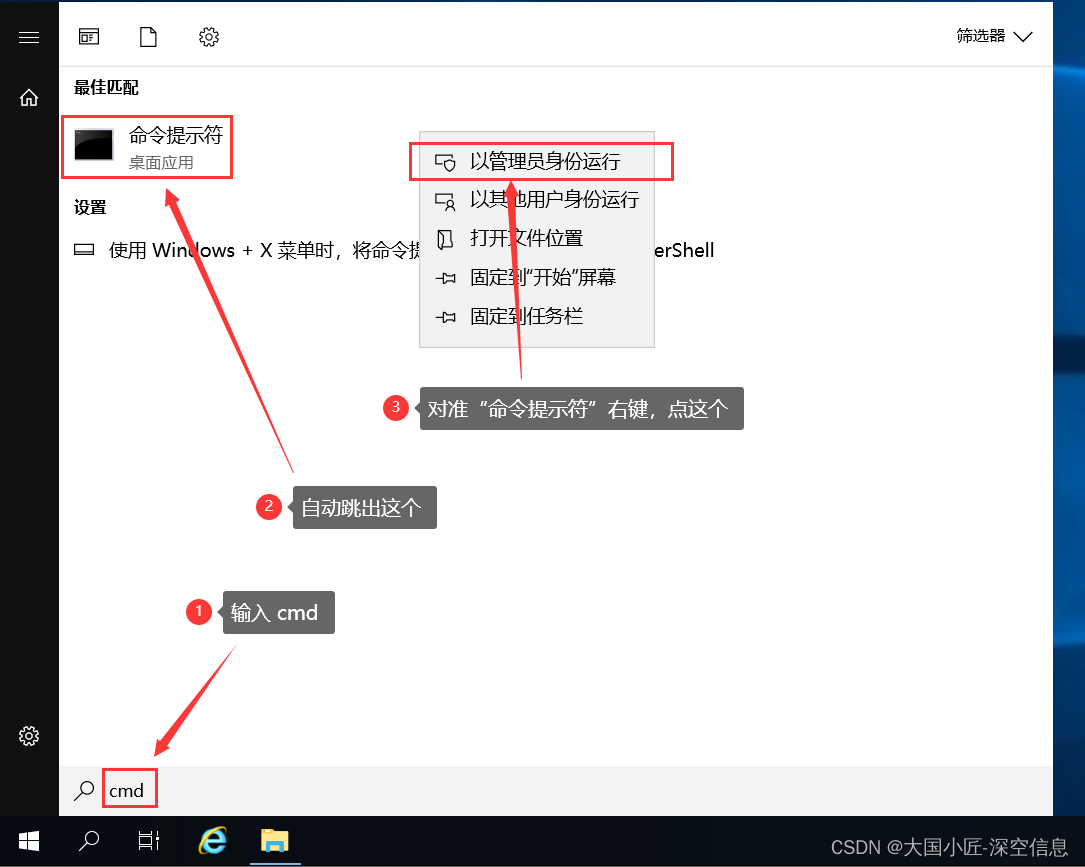
Task: Click the Settings gear filter icon at top
Action: pyautogui.click(x=208, y=36)
